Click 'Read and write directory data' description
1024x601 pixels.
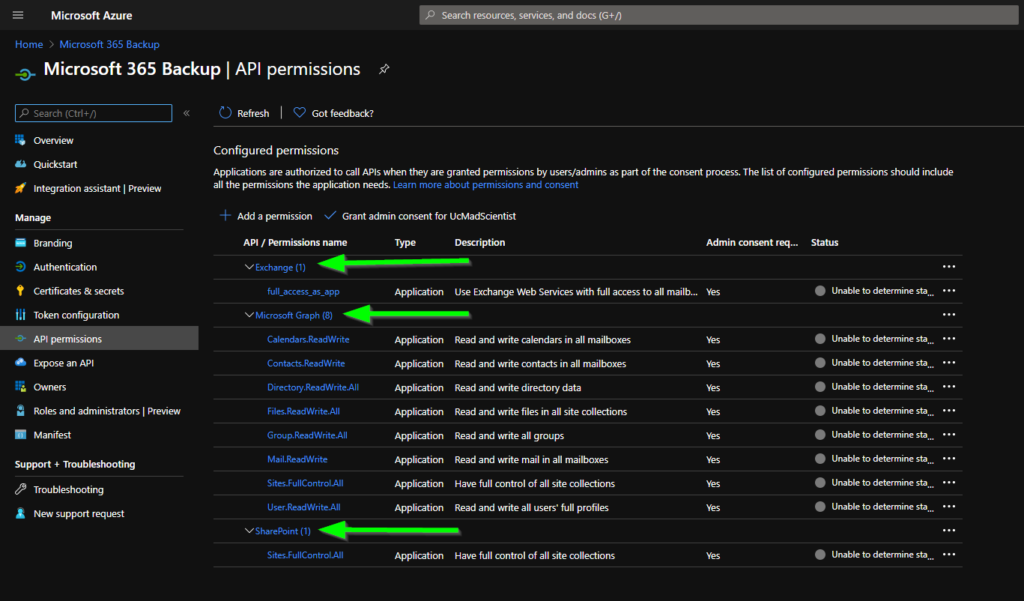[518, 387]
